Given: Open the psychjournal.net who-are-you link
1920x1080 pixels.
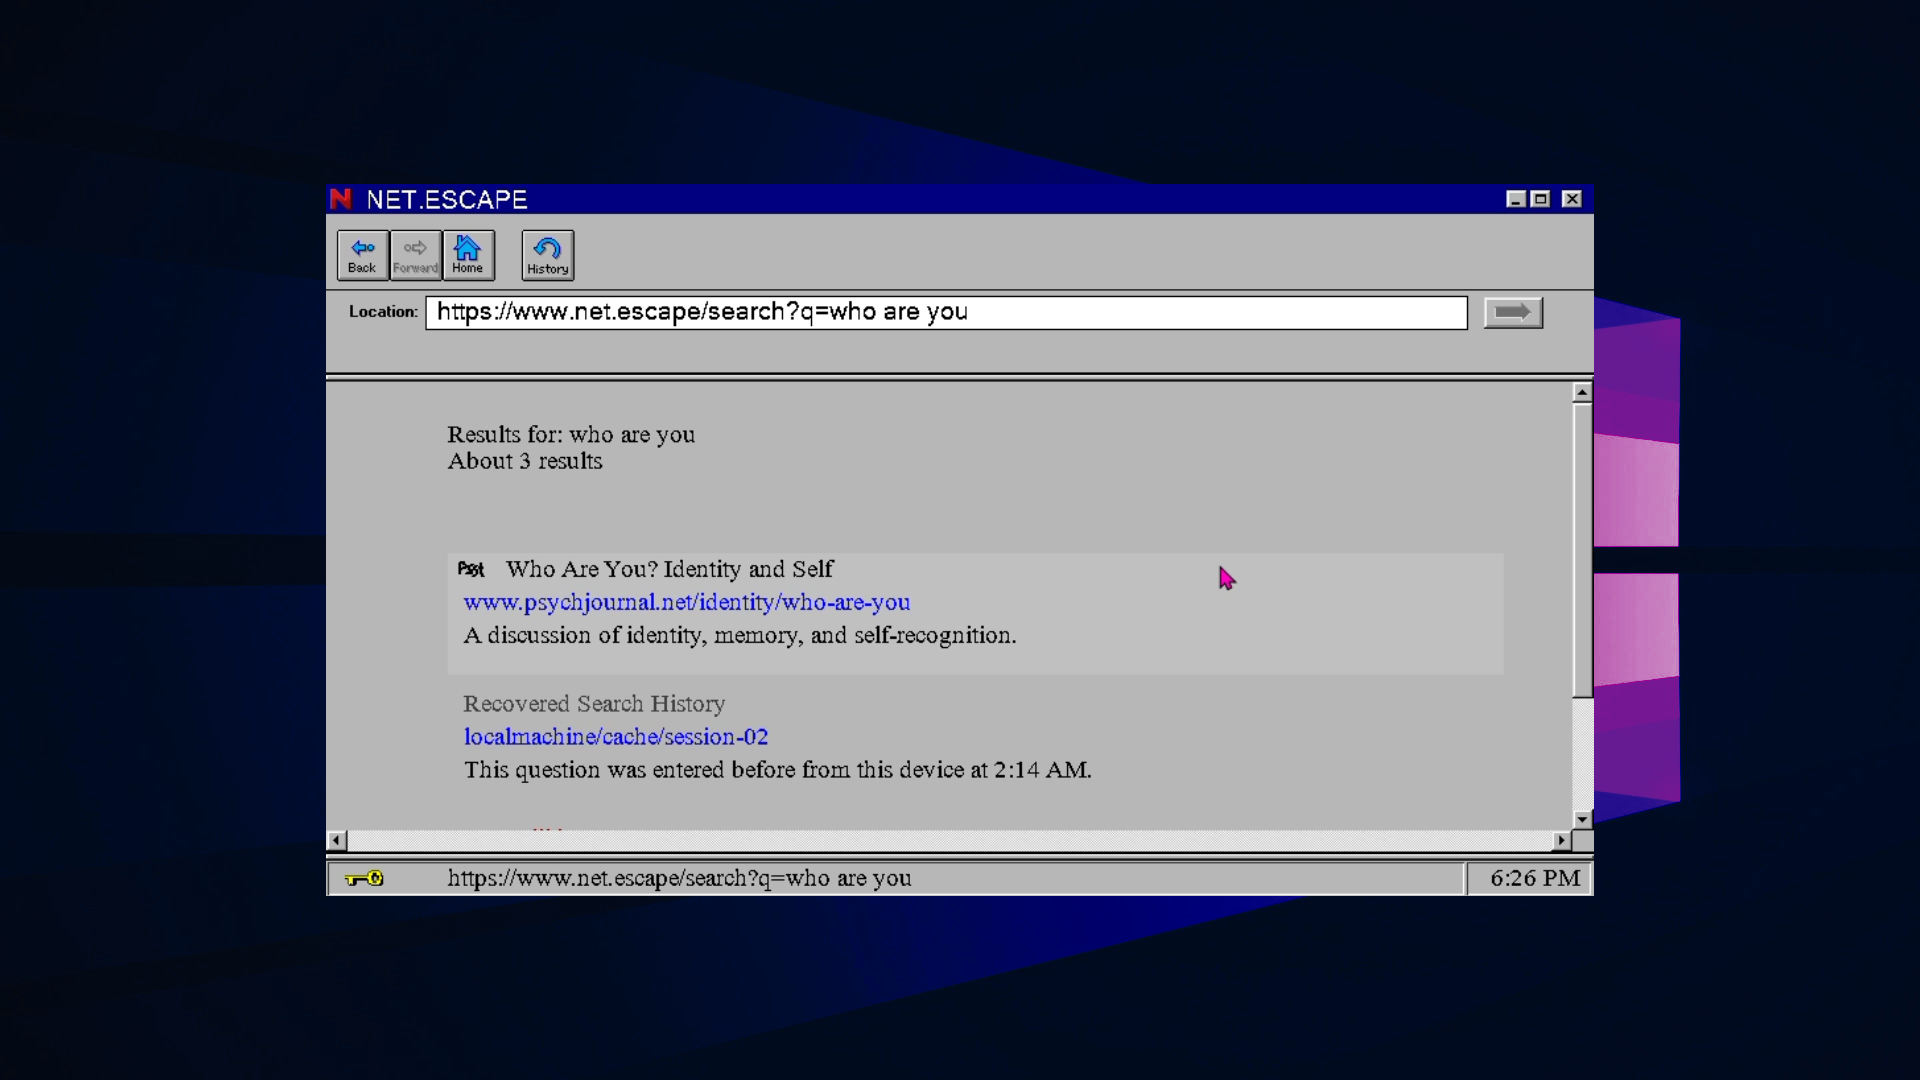Looking at the screenshot, I should click(x=686, y=603).
